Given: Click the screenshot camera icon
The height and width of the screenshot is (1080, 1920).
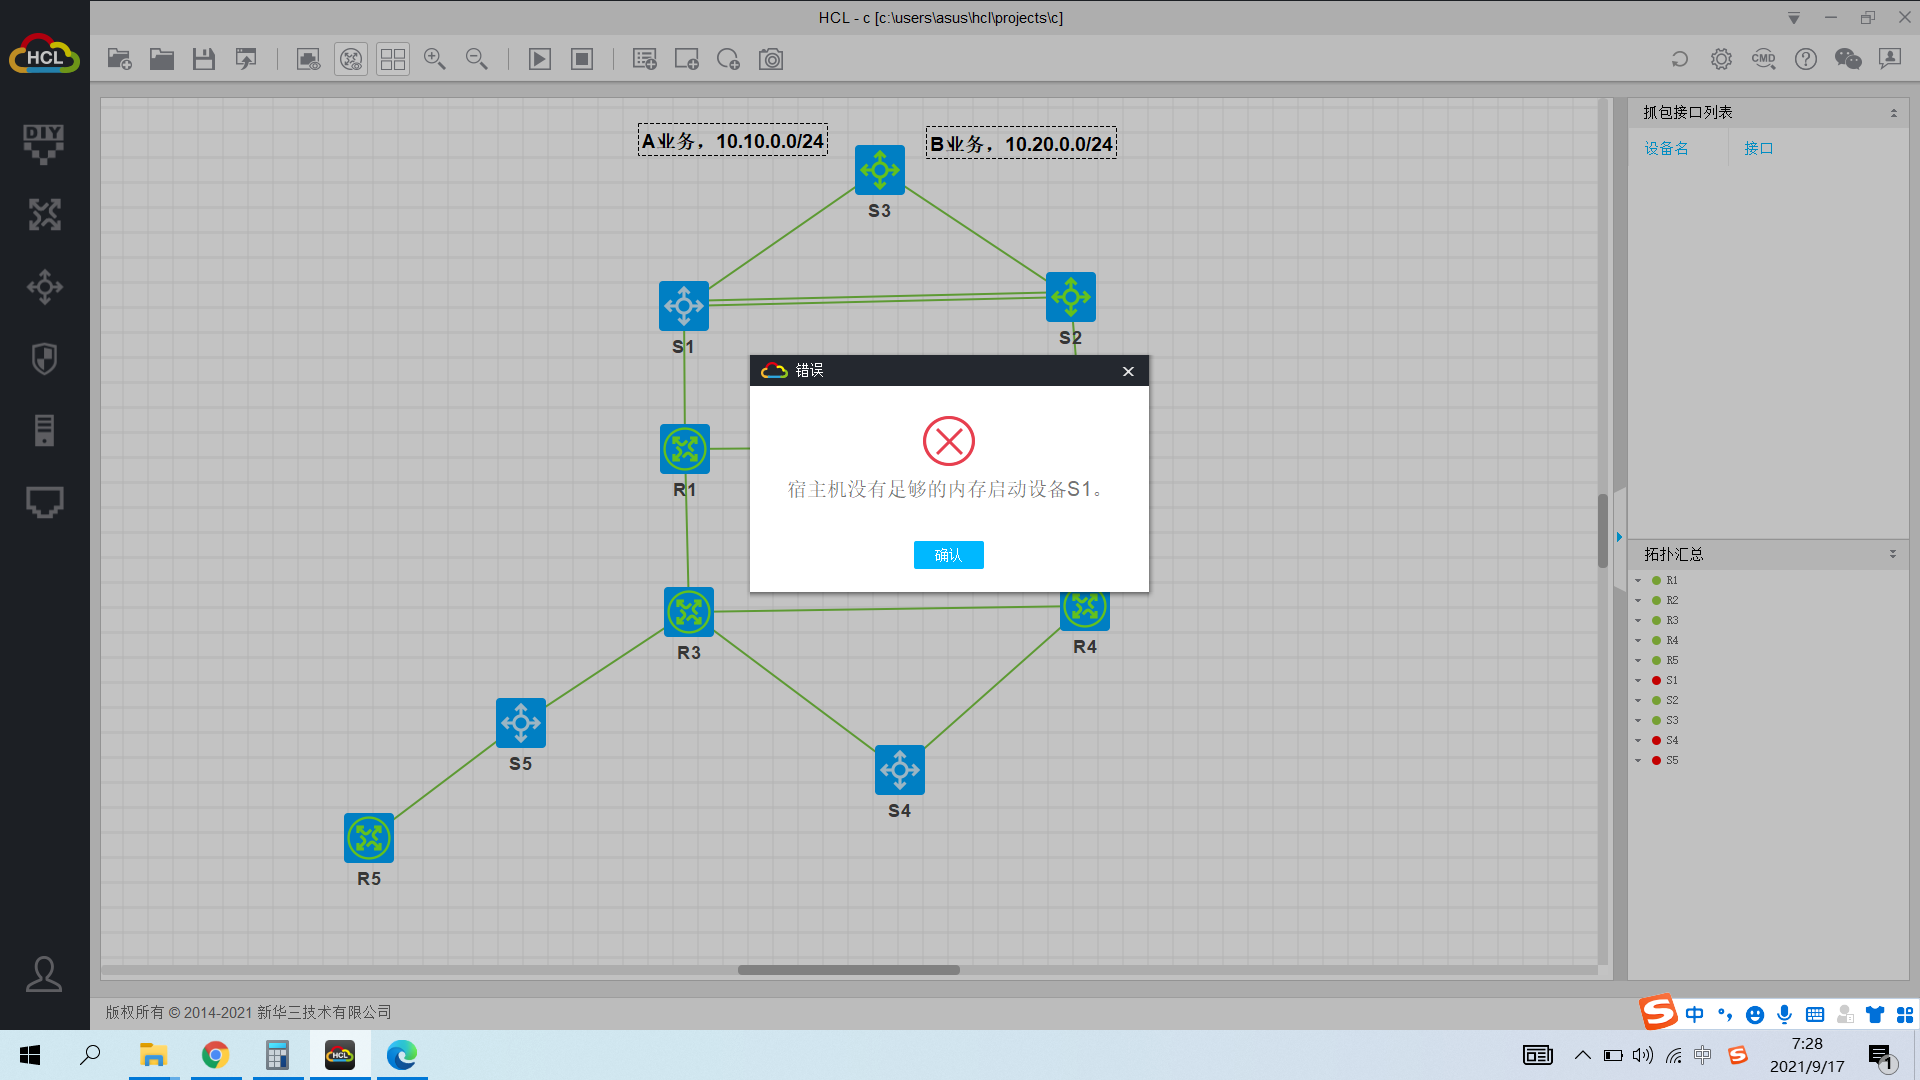Looking at the screenshot, I should click(x=771, y=60).
